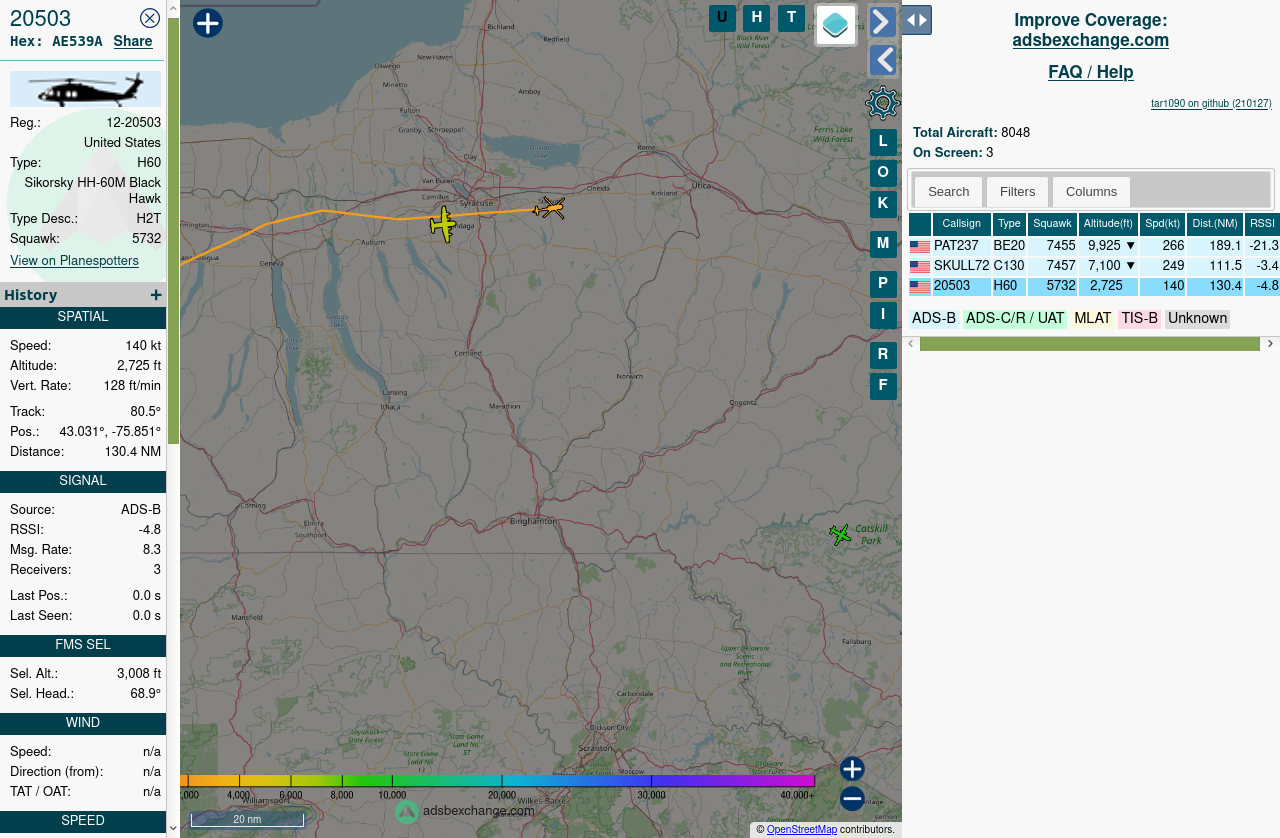Toggle the U map button

(x=722, y=18)
